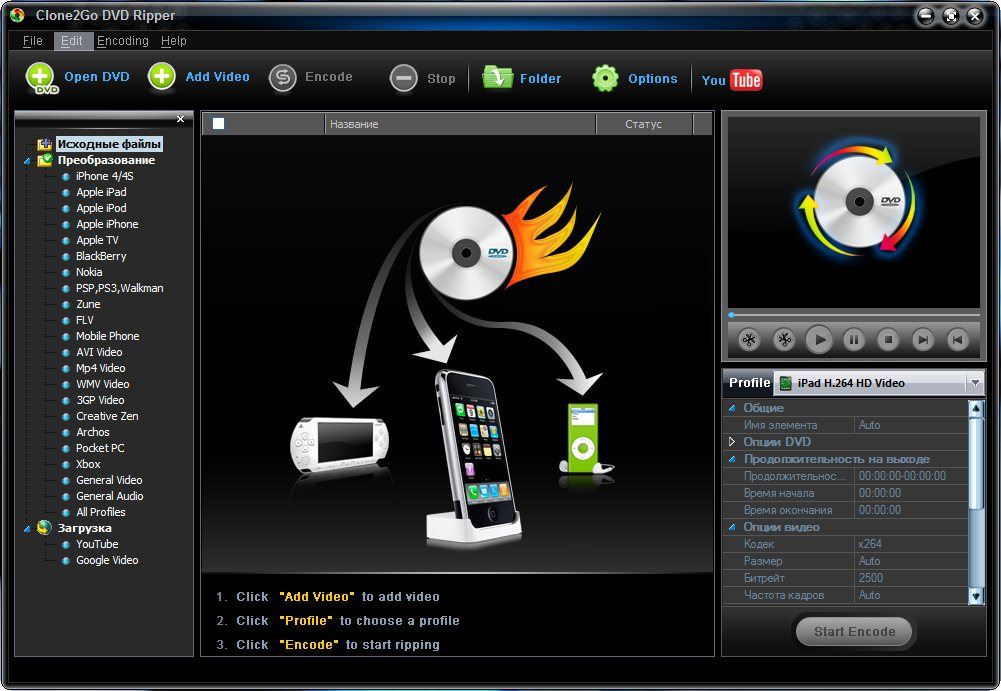Click the bullet icon beside Xbox

(x=66, y=464)
